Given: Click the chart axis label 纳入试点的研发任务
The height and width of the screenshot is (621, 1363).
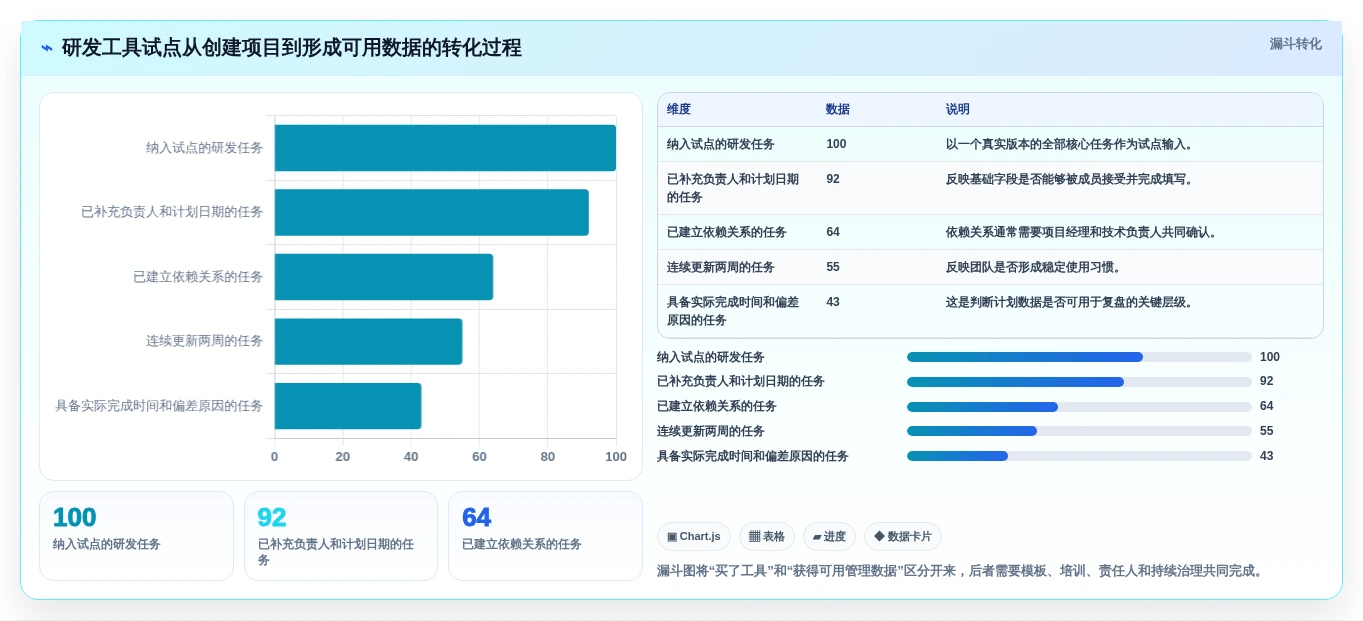Looking at the screenshot, I should [204, 148].
